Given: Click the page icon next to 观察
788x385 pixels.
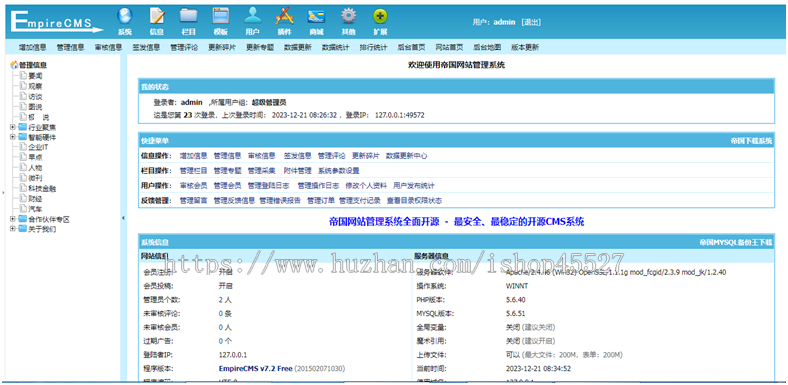Looking at the screenshot, I should (x=23, y=86).
